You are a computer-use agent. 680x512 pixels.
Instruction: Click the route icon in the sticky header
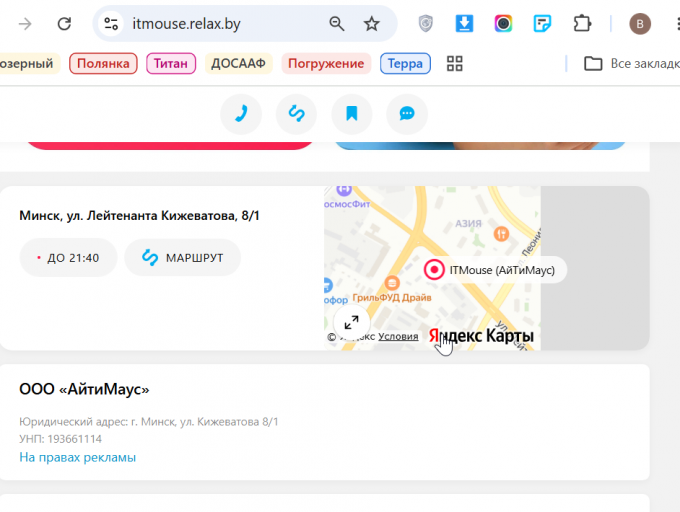pos(297,114)
